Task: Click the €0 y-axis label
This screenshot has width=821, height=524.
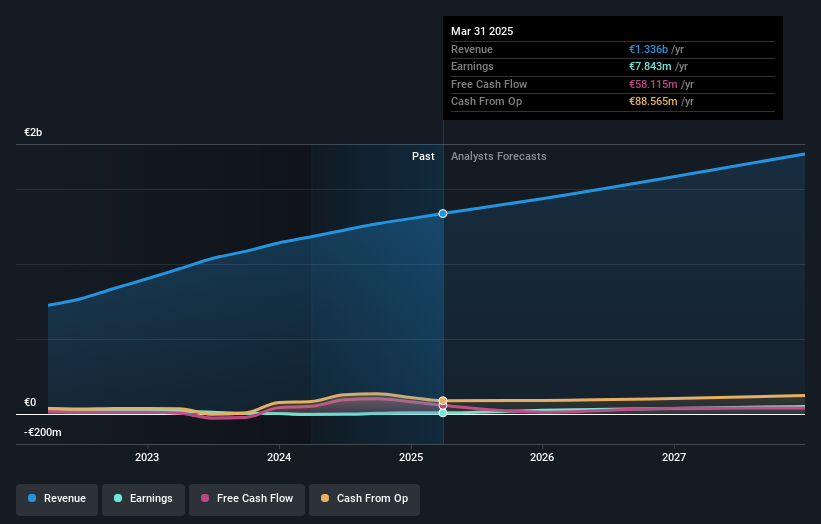Action: [30, 403]
